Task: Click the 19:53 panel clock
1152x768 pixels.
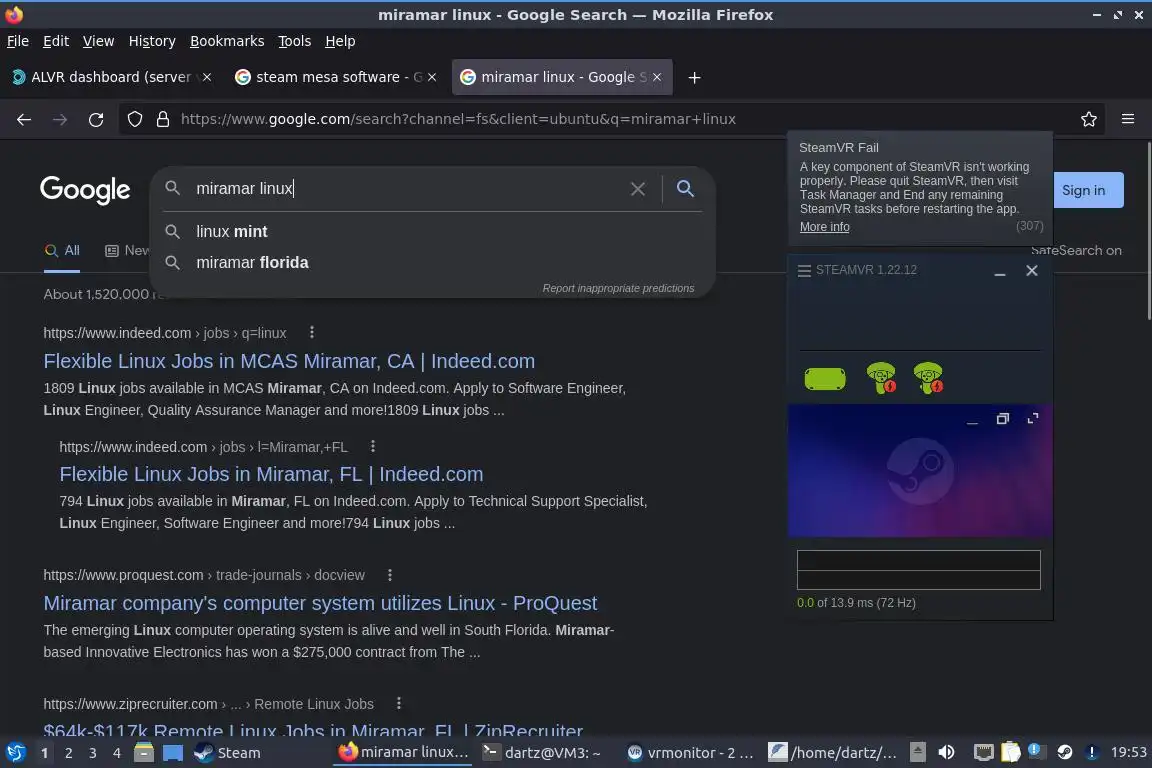Action: (1128, 752)
